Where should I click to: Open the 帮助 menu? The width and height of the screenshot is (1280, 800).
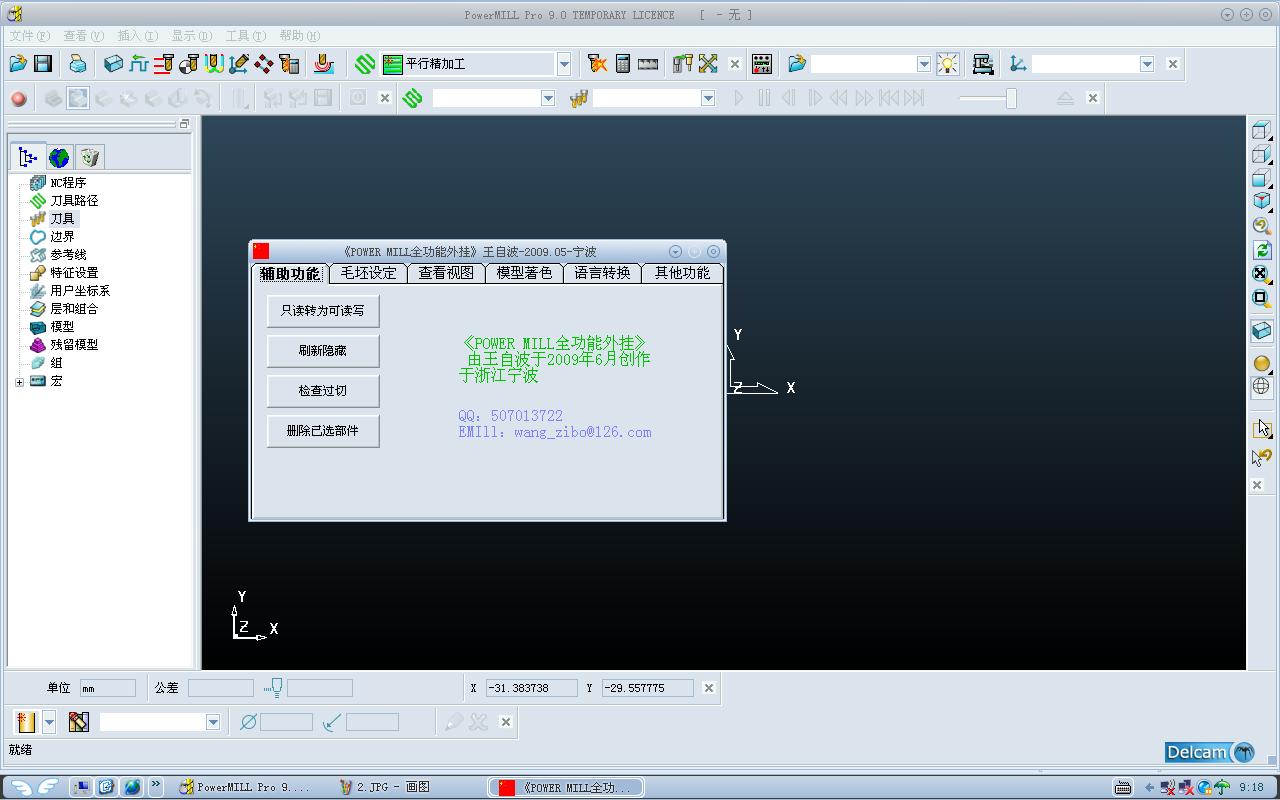click(299, 35)
